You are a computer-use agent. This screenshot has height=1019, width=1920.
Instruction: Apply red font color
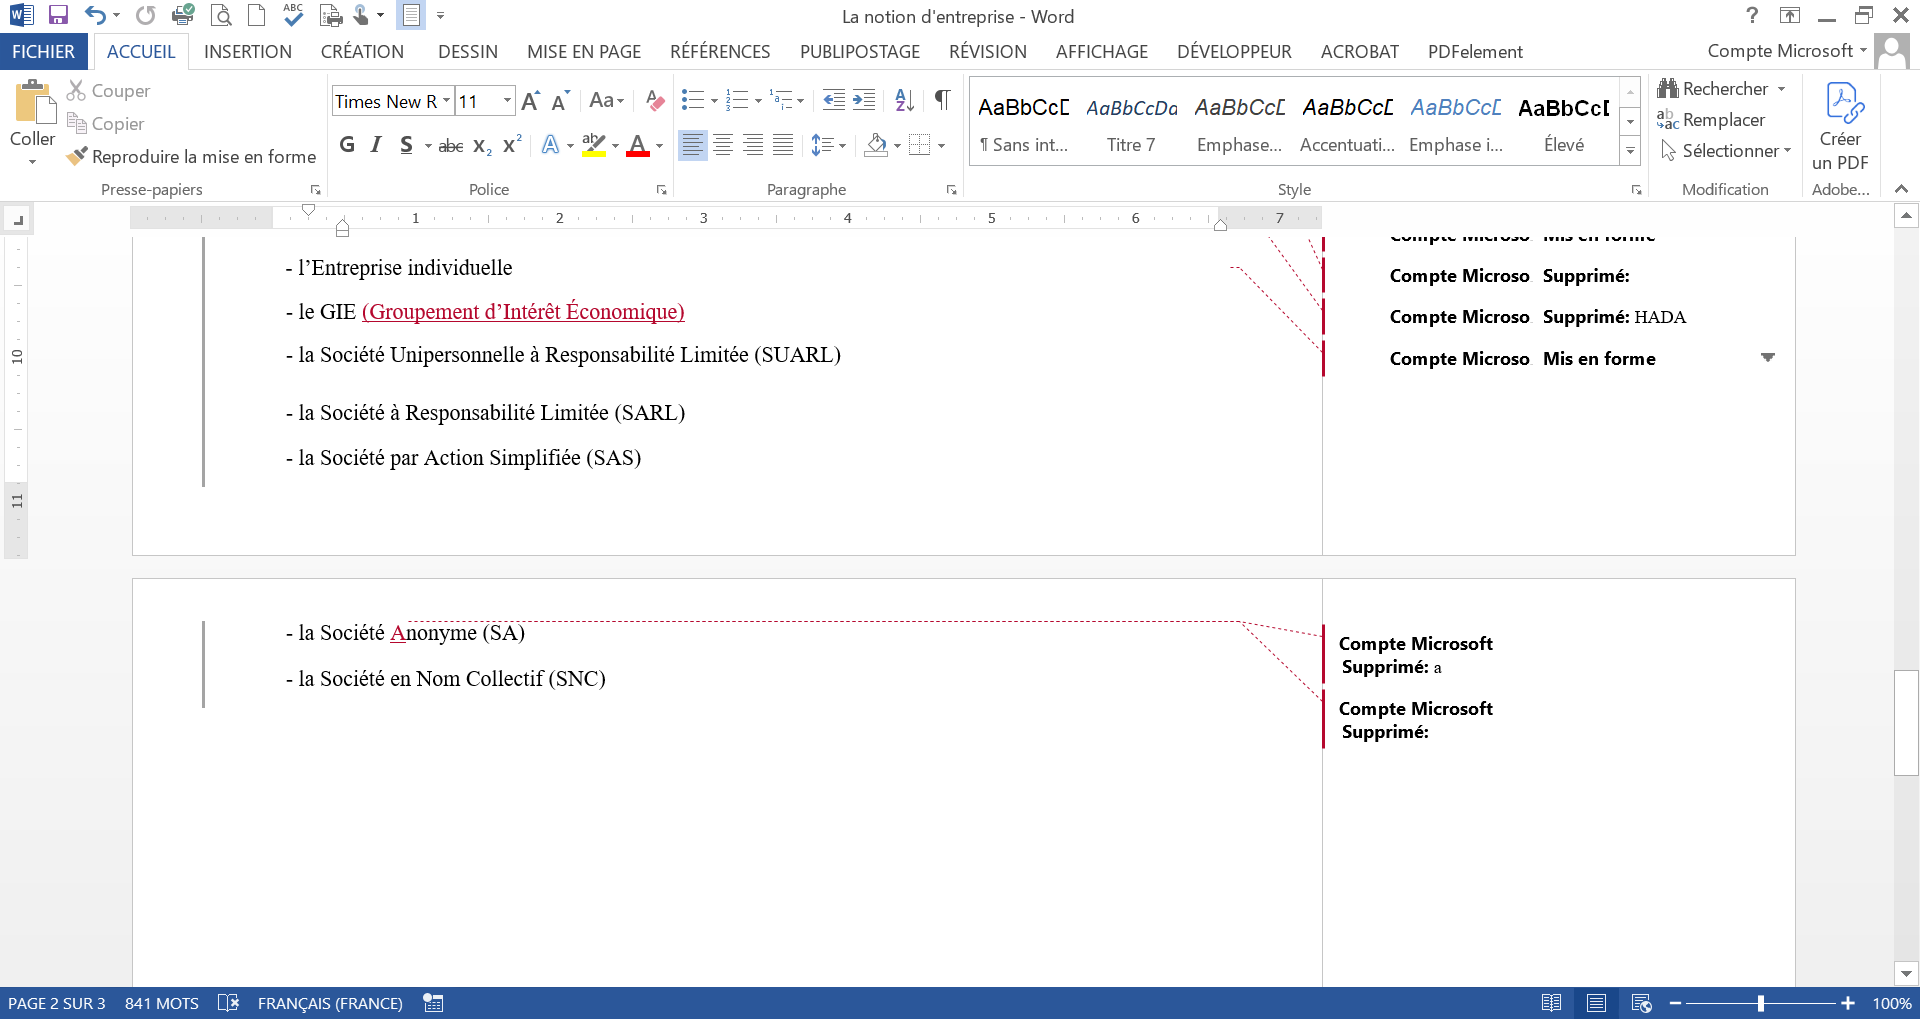pos(638,145)
